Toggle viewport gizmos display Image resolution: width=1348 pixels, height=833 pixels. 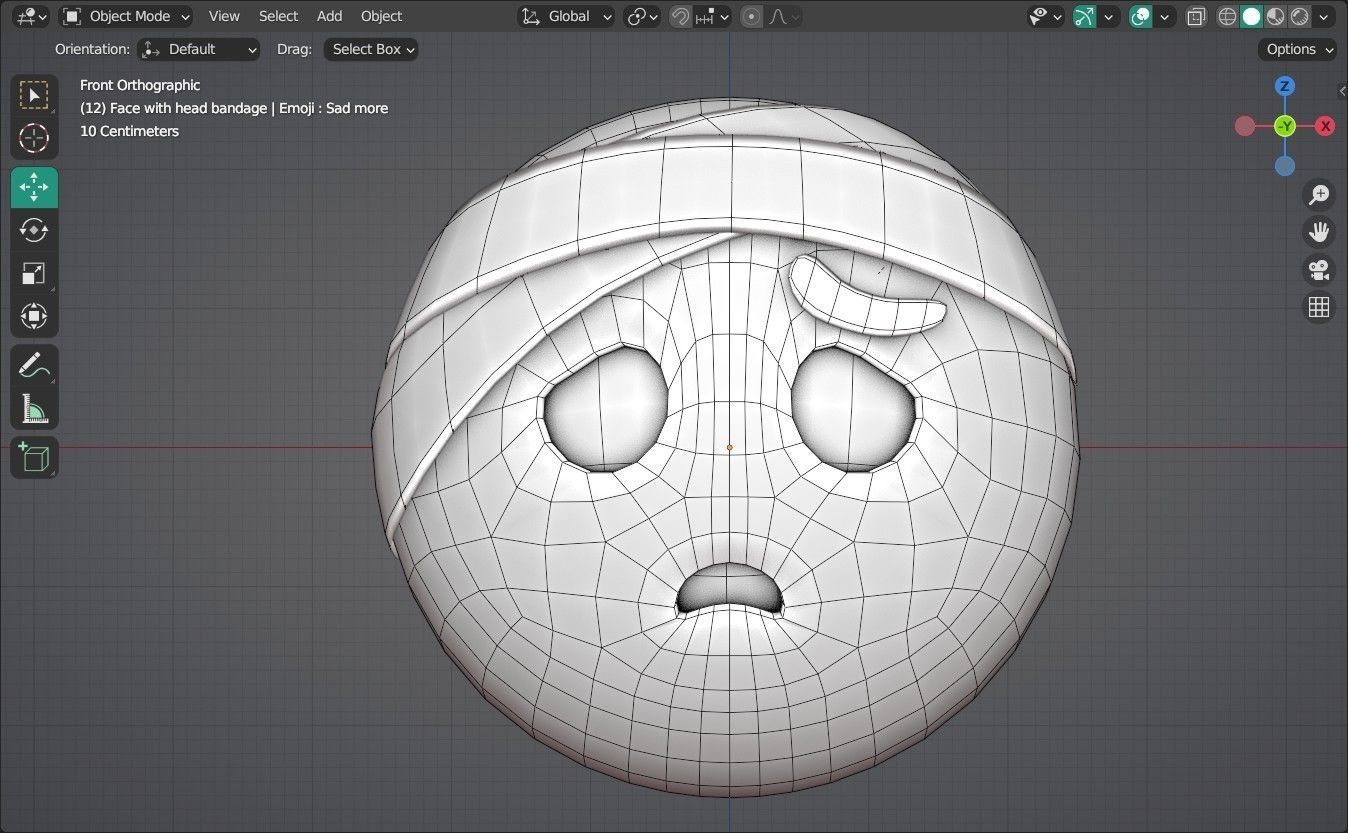point(1084,16)
